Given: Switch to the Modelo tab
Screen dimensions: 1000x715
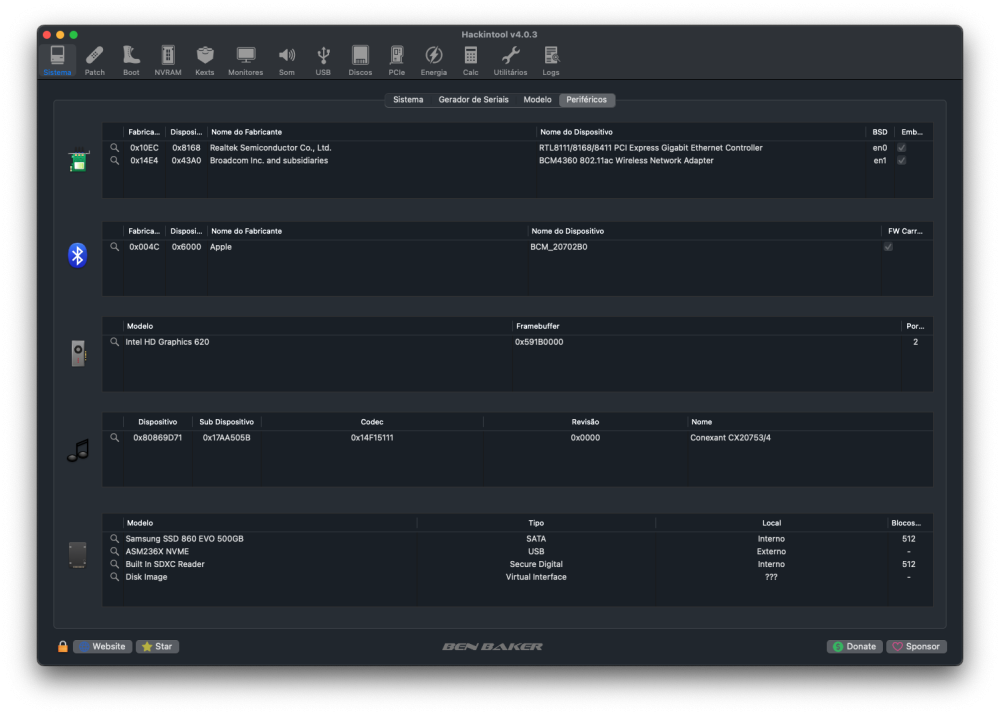Looking at the screenshot, I should tap(537, 100).
